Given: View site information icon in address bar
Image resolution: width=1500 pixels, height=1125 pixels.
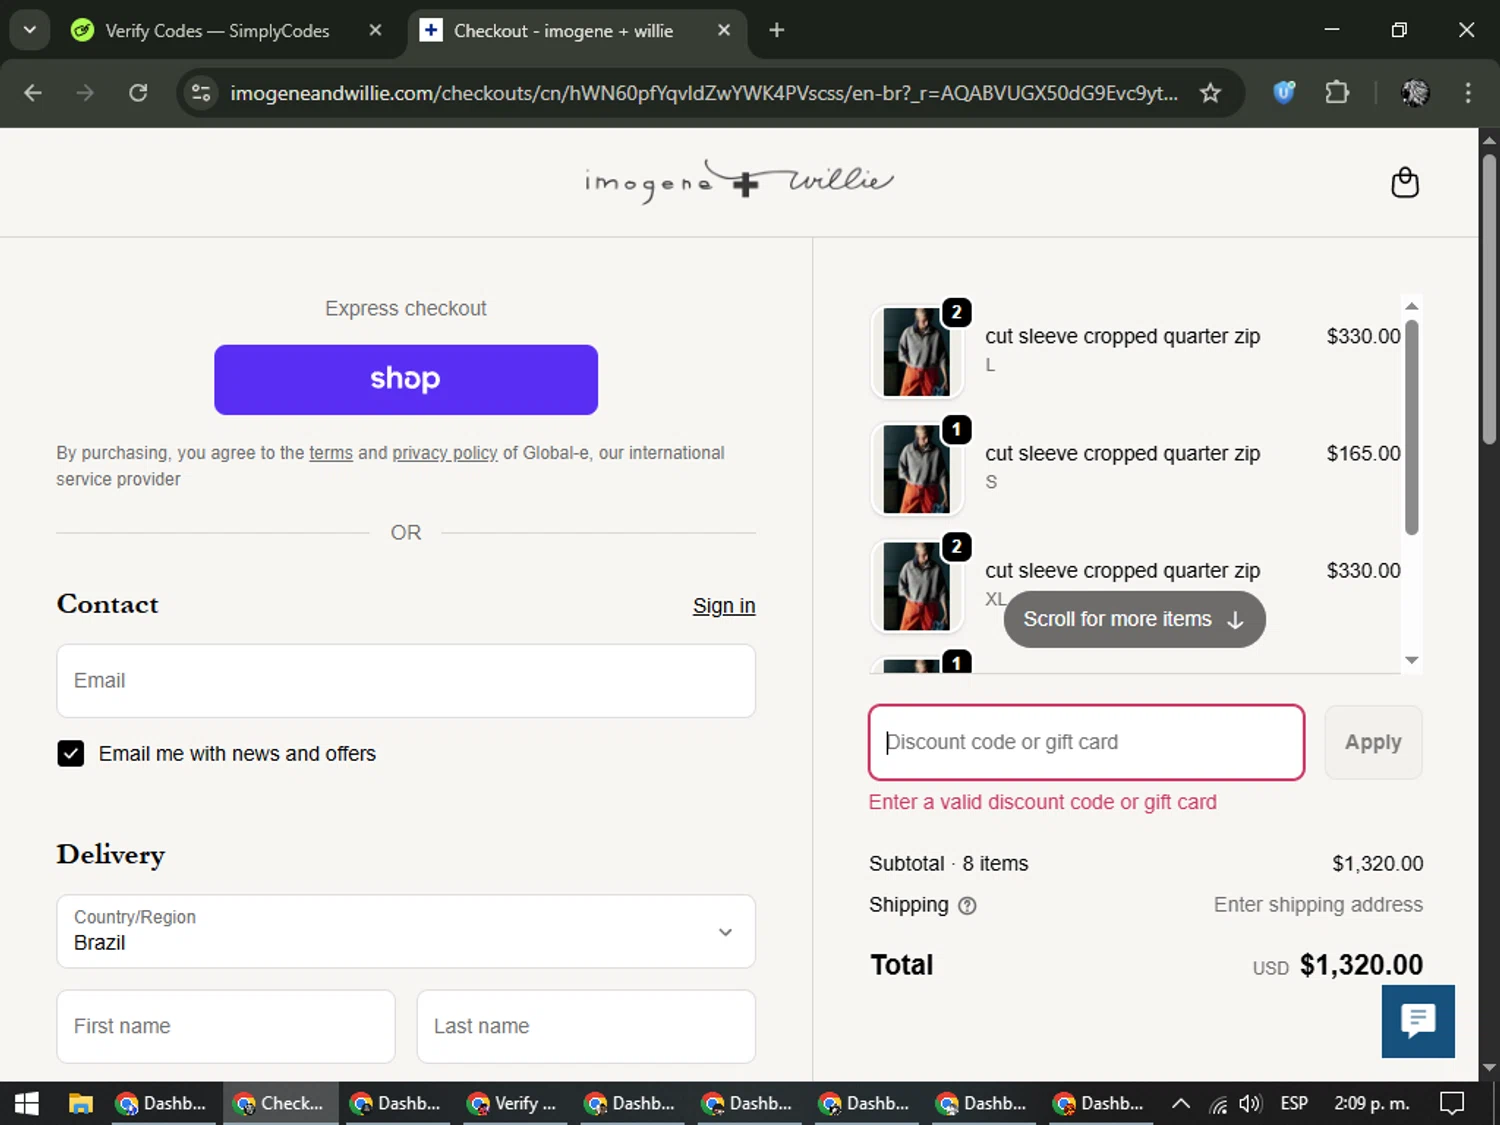Looking at the screenshot, I should [201, 93].
